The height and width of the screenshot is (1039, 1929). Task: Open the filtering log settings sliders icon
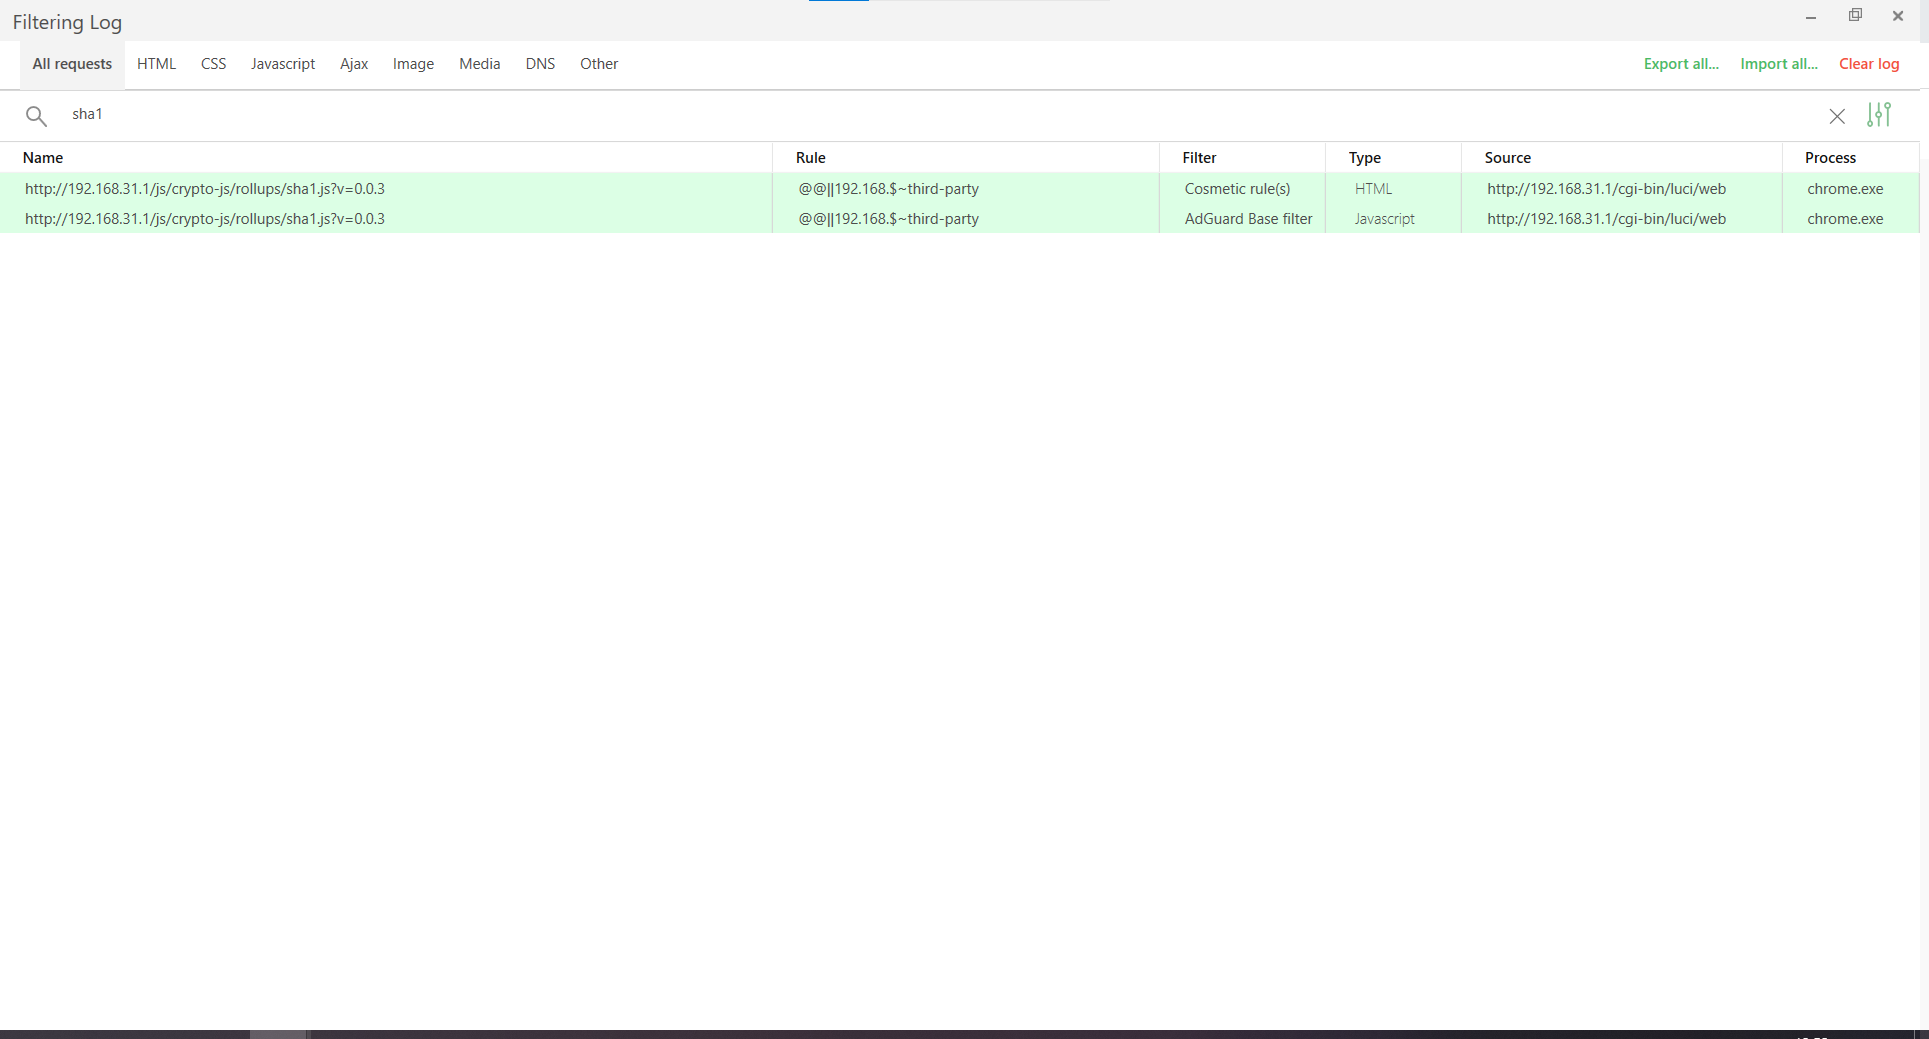[1879, 115]
